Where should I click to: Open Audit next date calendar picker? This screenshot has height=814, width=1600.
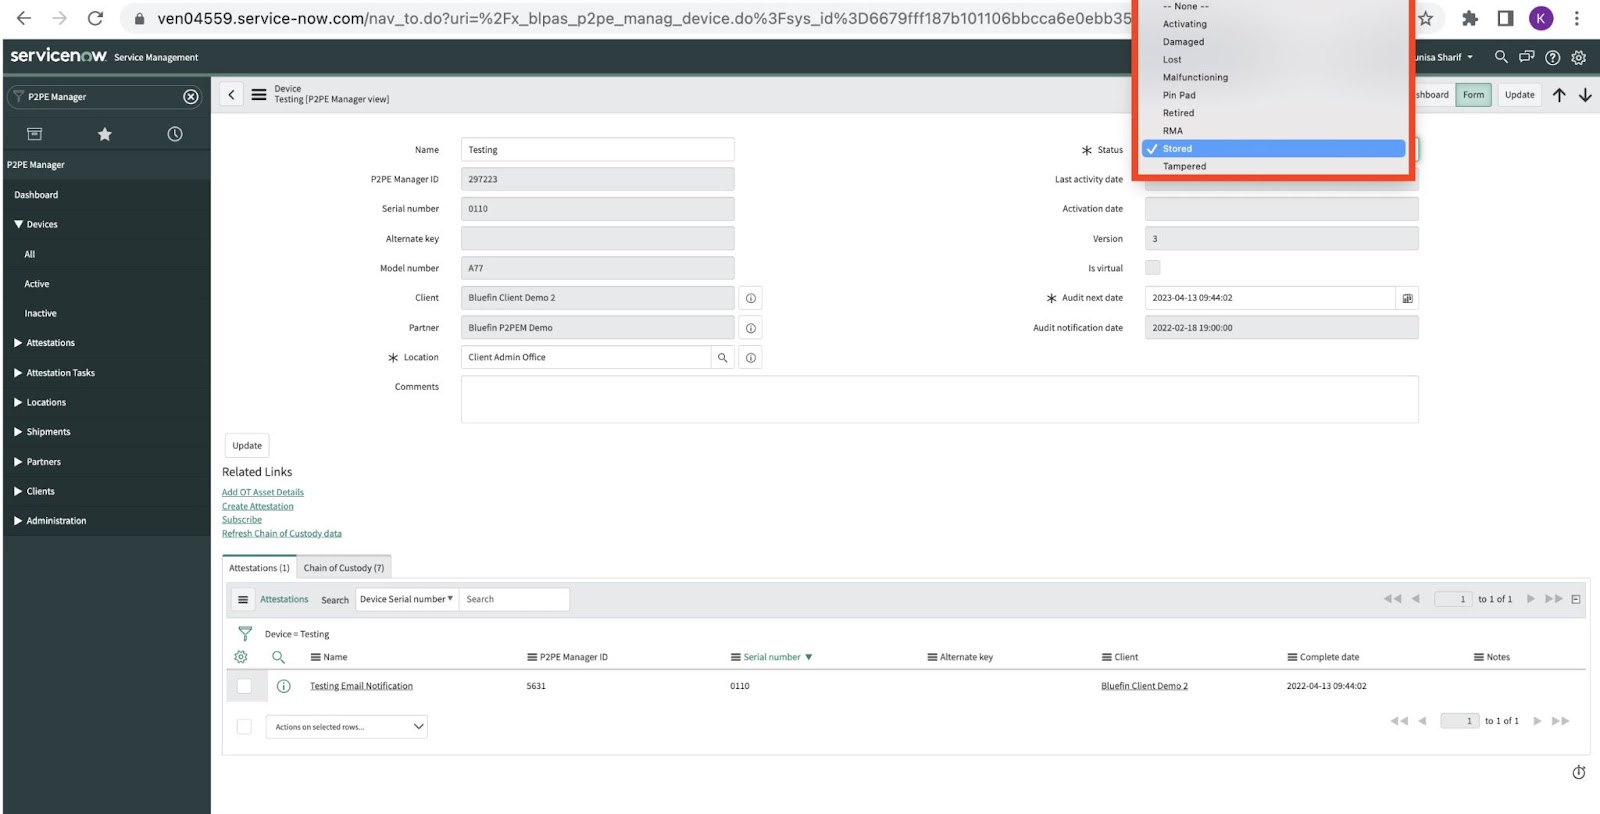pyautogui.click(x=1407, y=298)
